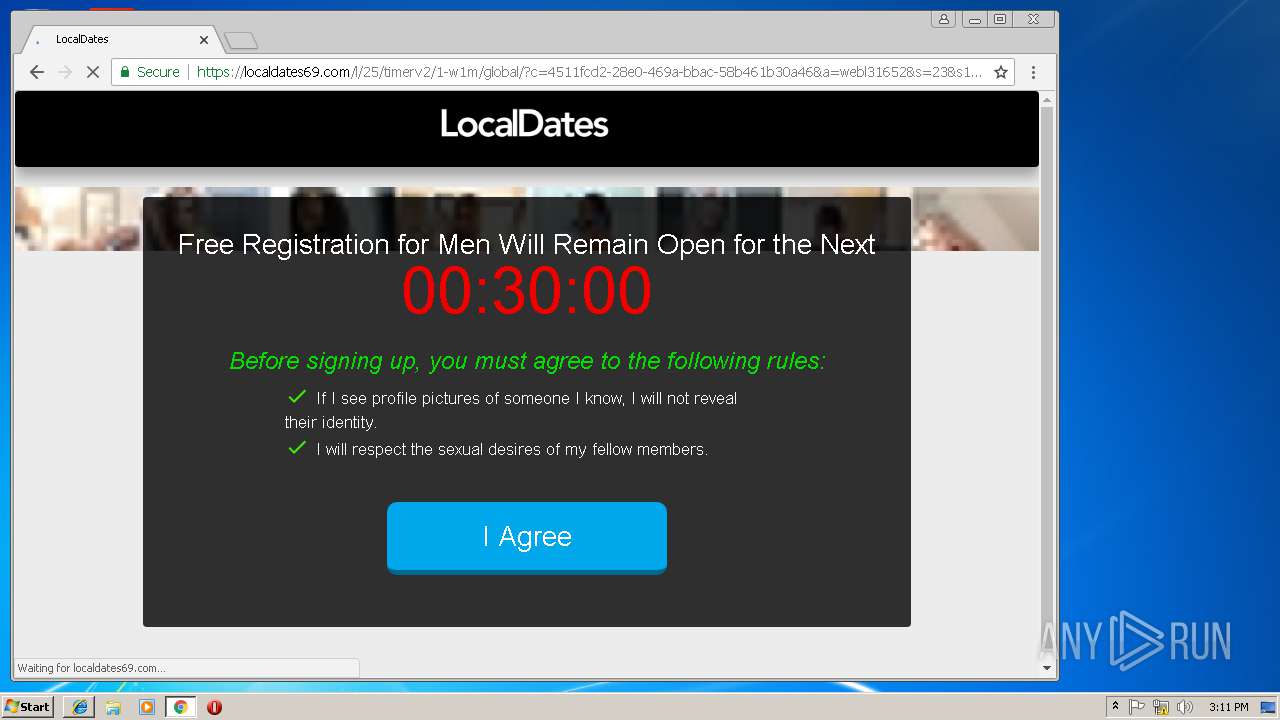Open a new tab
The height and width of the screenshot is (720, 1280).
(x=241, y=40)
